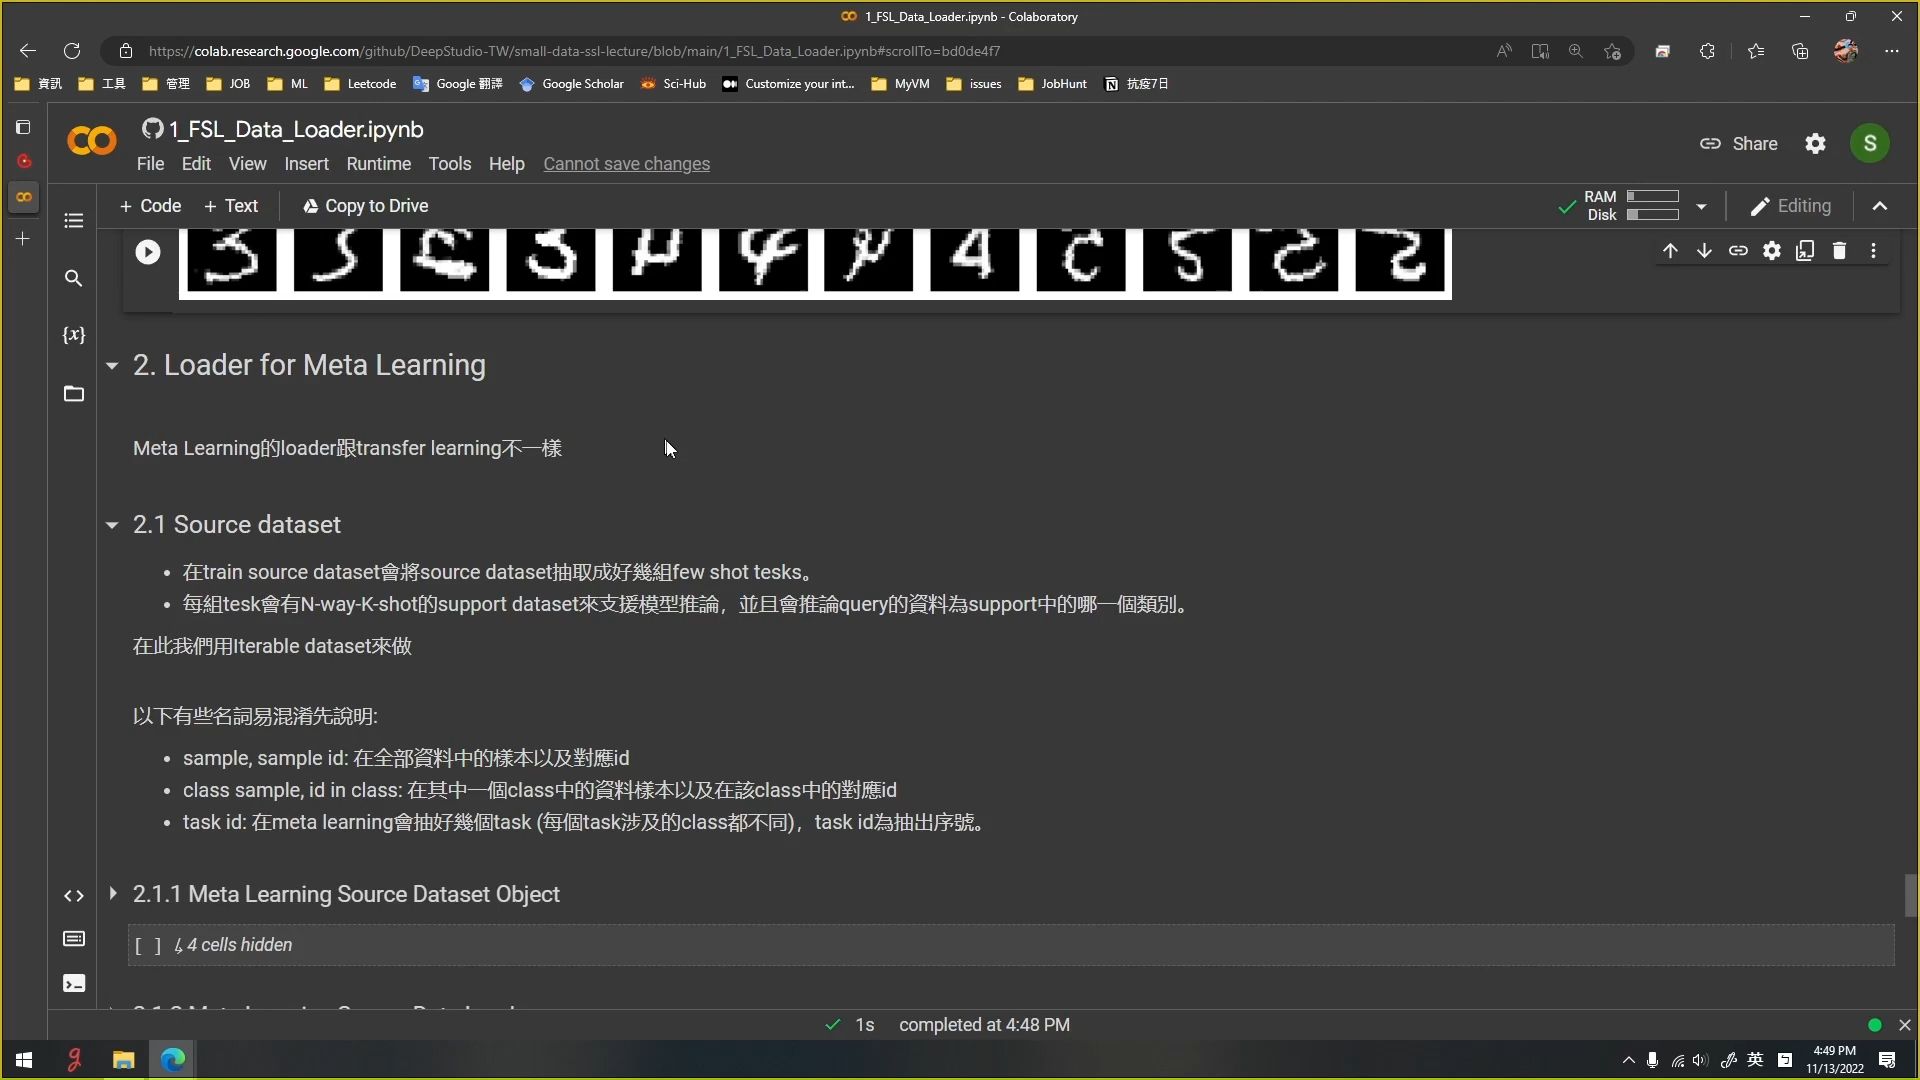Delete the current cell with trash icon
The image size is (1920, 1080).
tap(1840, 250)
